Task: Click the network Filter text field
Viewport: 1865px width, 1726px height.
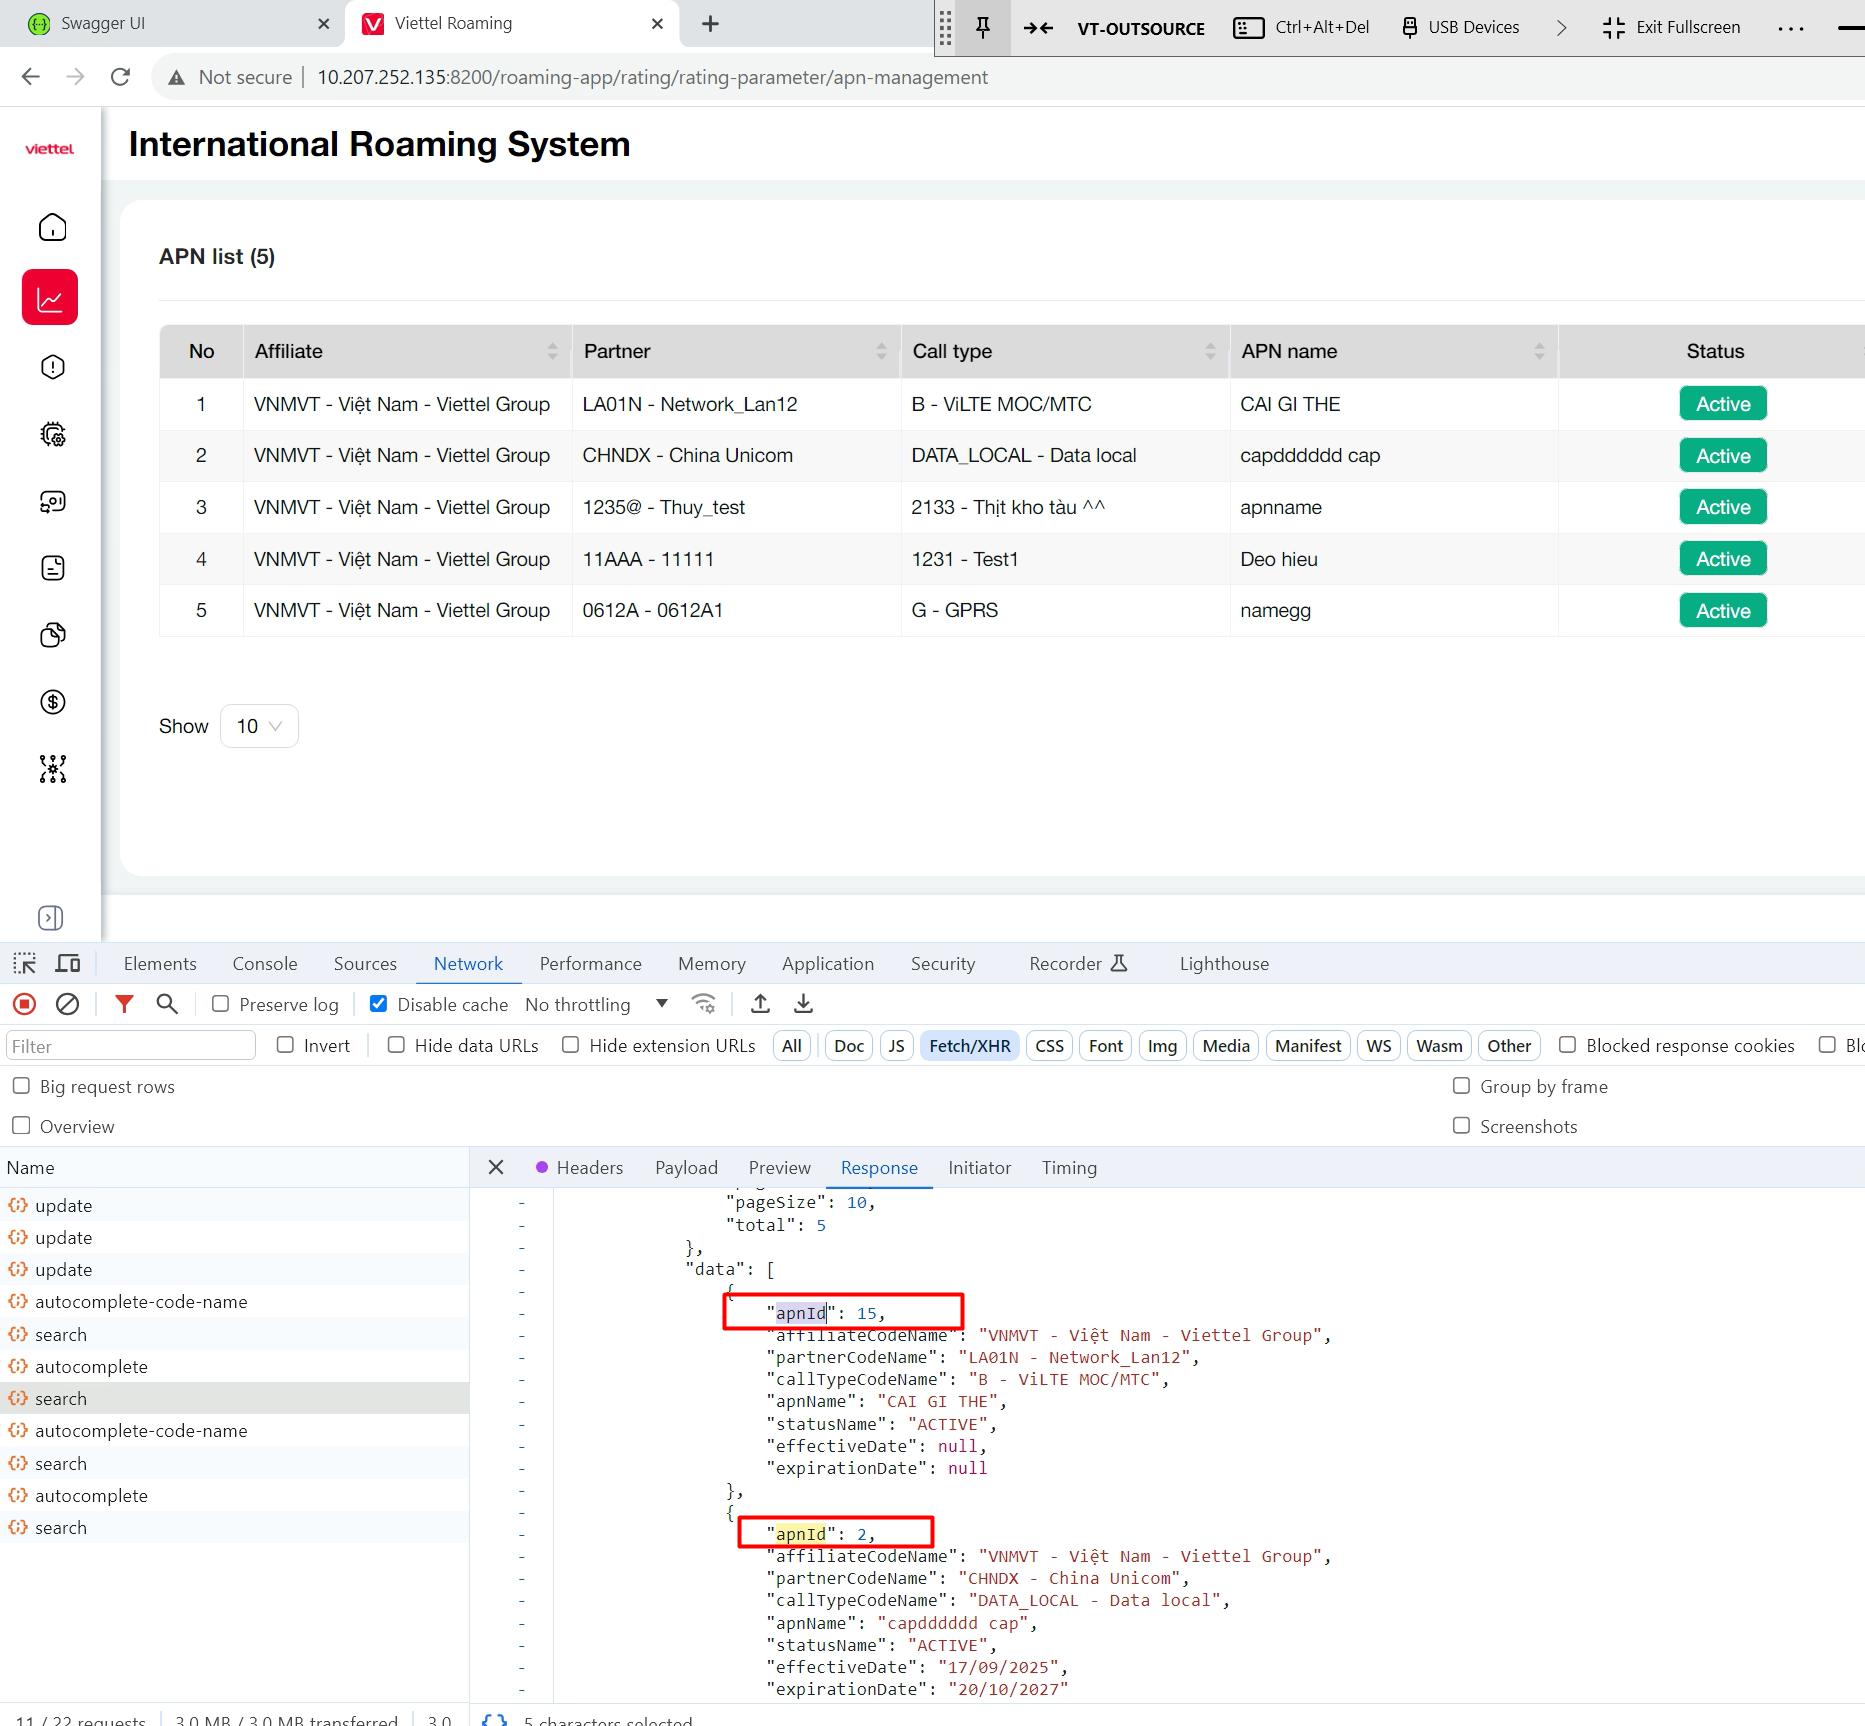Action: (x=130, y=1046)
